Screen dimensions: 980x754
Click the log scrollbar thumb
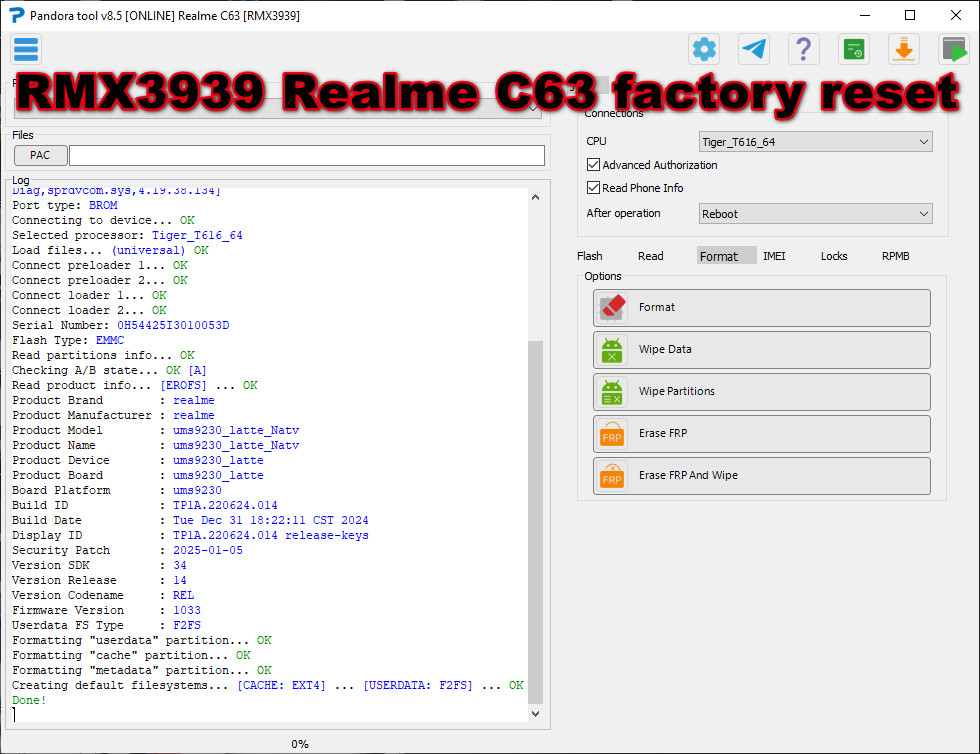tap(535, 522)
